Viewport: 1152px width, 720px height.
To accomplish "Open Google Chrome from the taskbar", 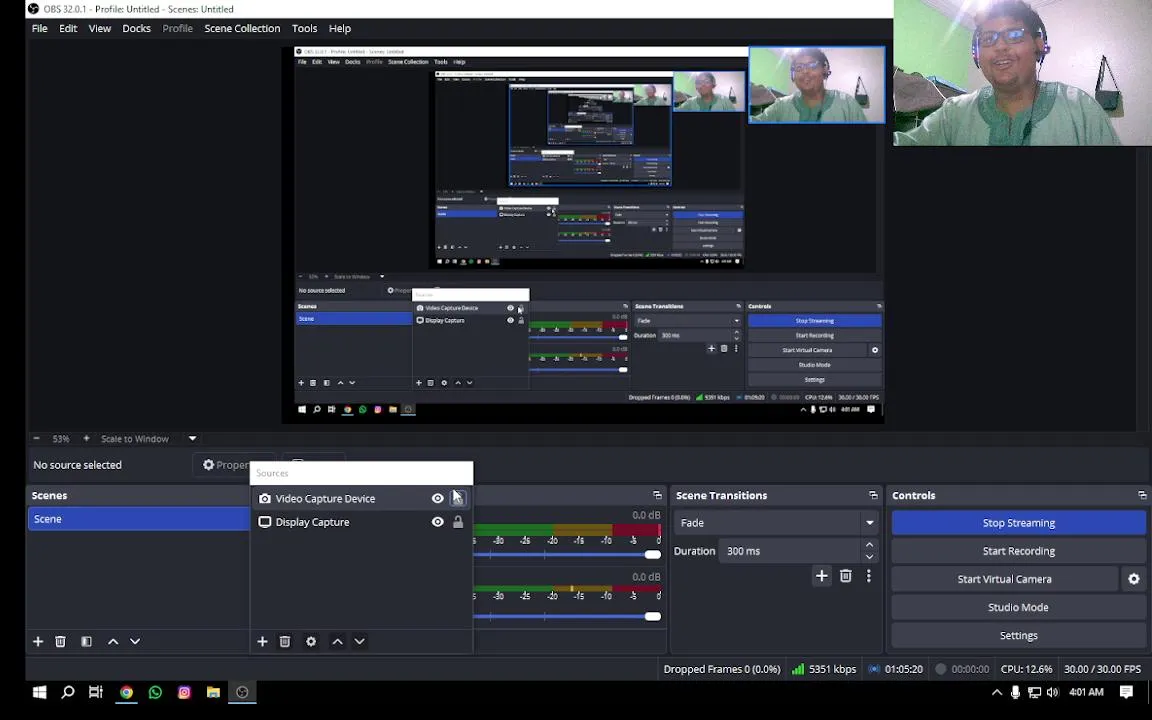I will click(126, 692).
